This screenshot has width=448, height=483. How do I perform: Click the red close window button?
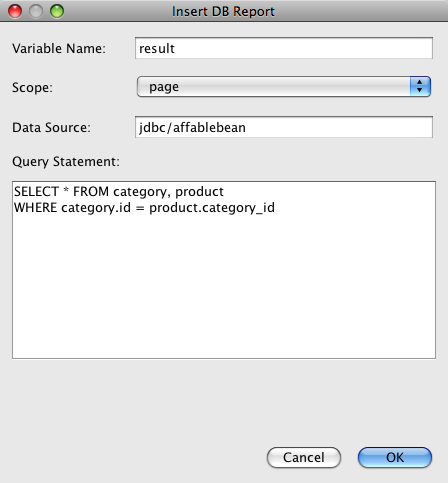tap(15, 11)
